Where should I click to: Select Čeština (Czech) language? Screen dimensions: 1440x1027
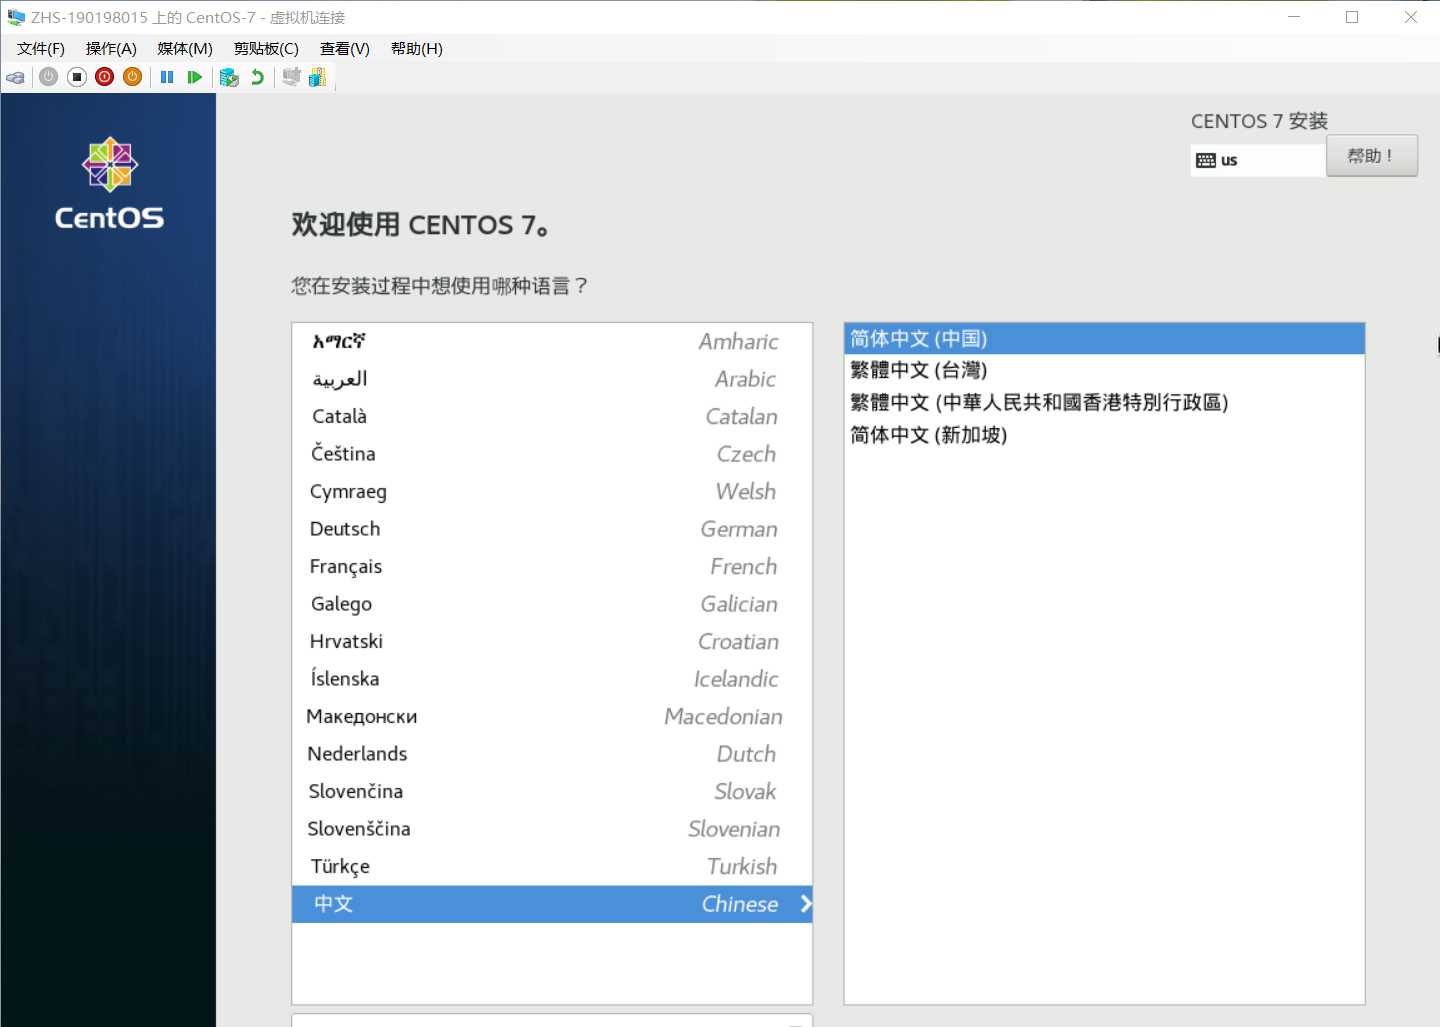point(552,454)
